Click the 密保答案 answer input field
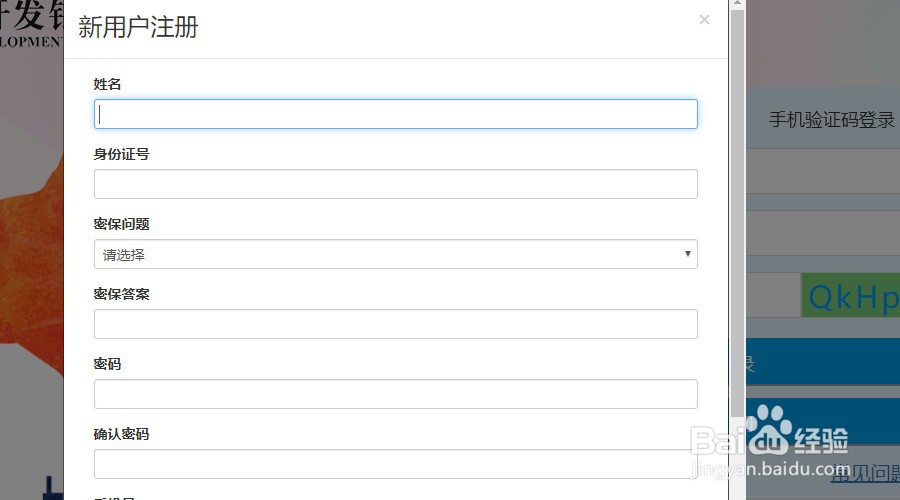 (x=395, y=324)
